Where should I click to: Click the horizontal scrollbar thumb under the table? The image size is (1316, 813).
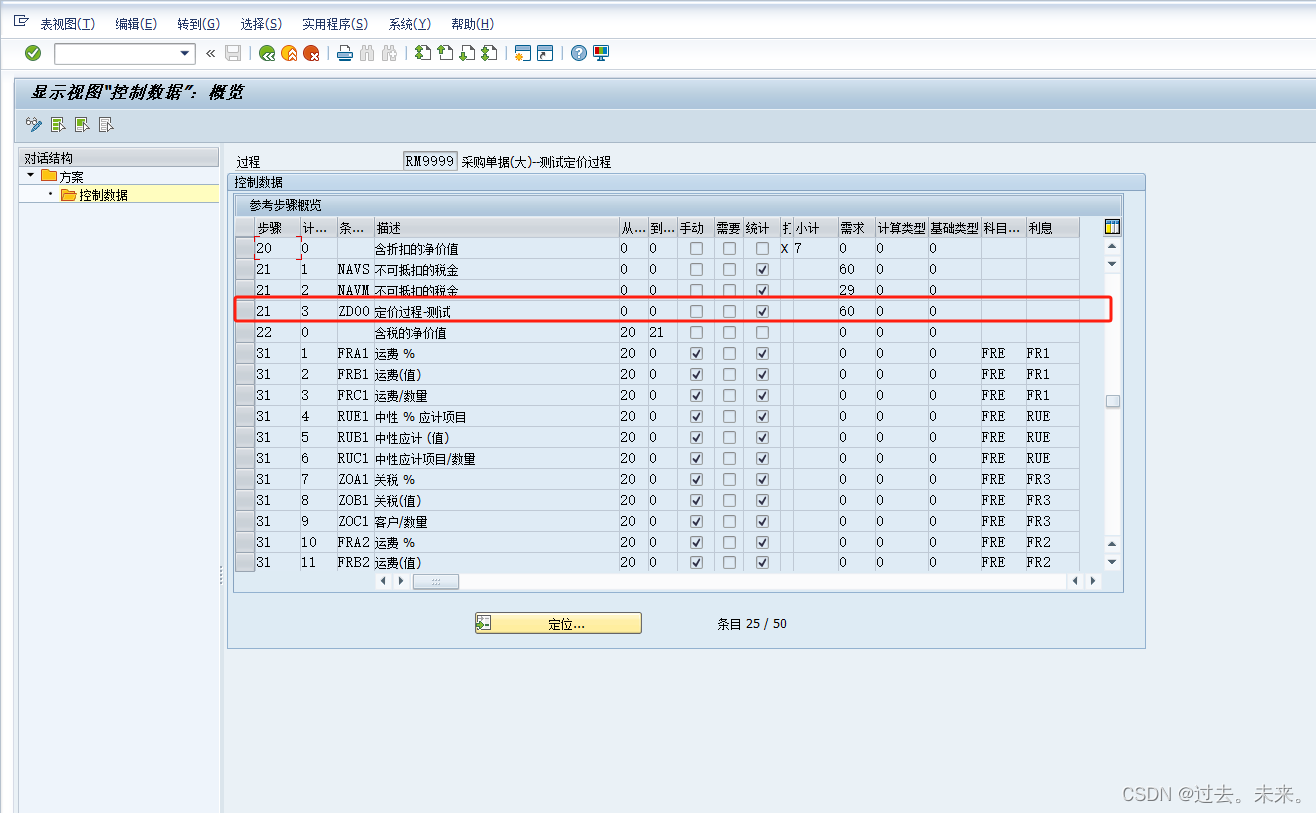pos(435,581)
